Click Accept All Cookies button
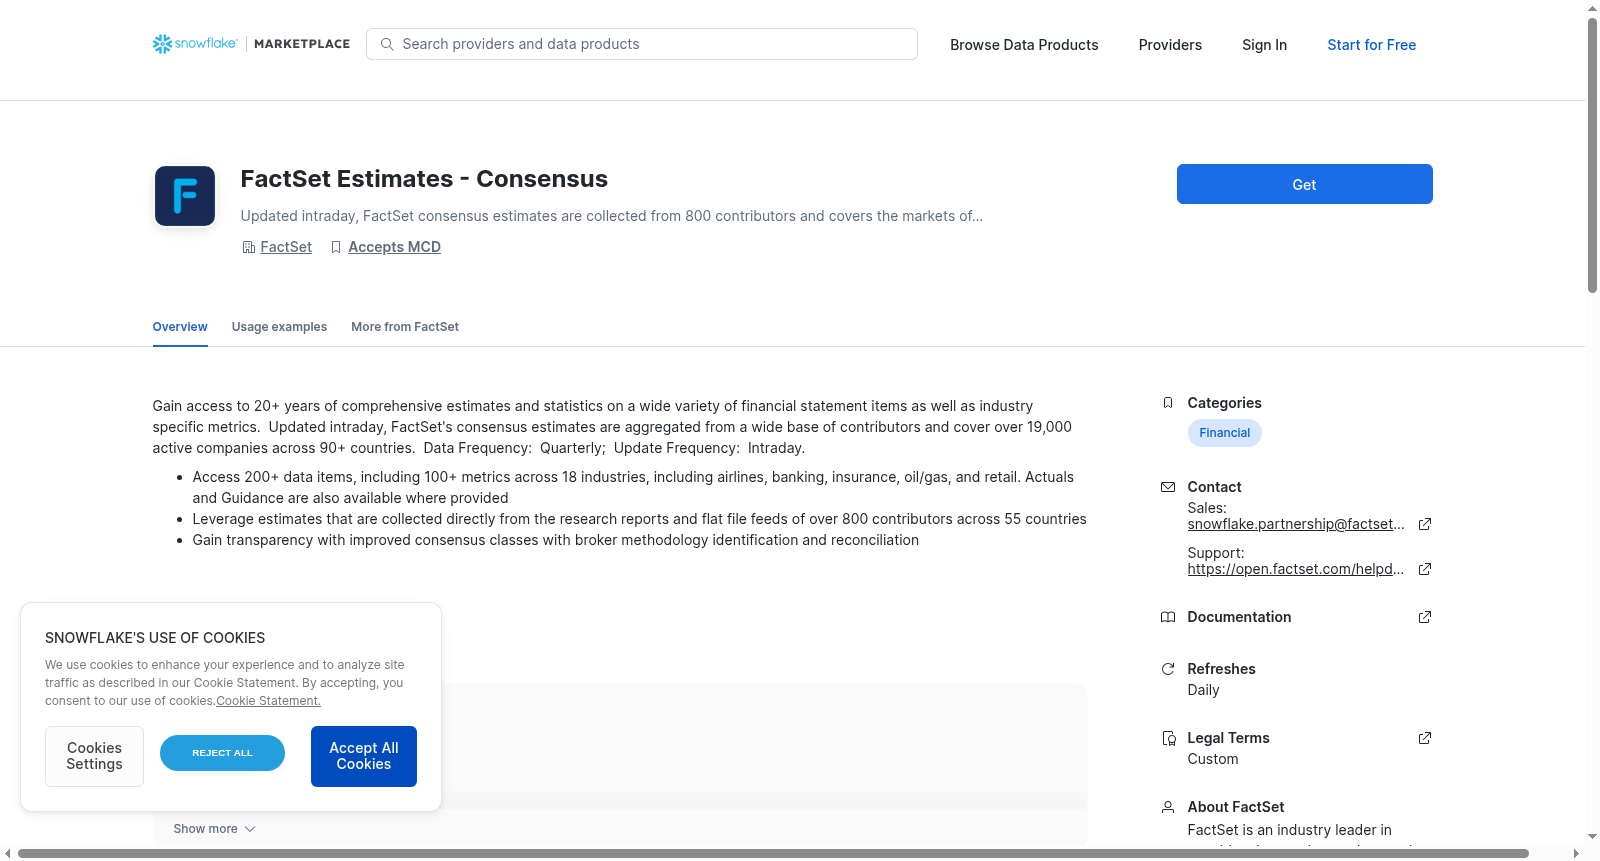Image resolution: width=1600 pixels, height=861 pixels. tap(364, 756)
